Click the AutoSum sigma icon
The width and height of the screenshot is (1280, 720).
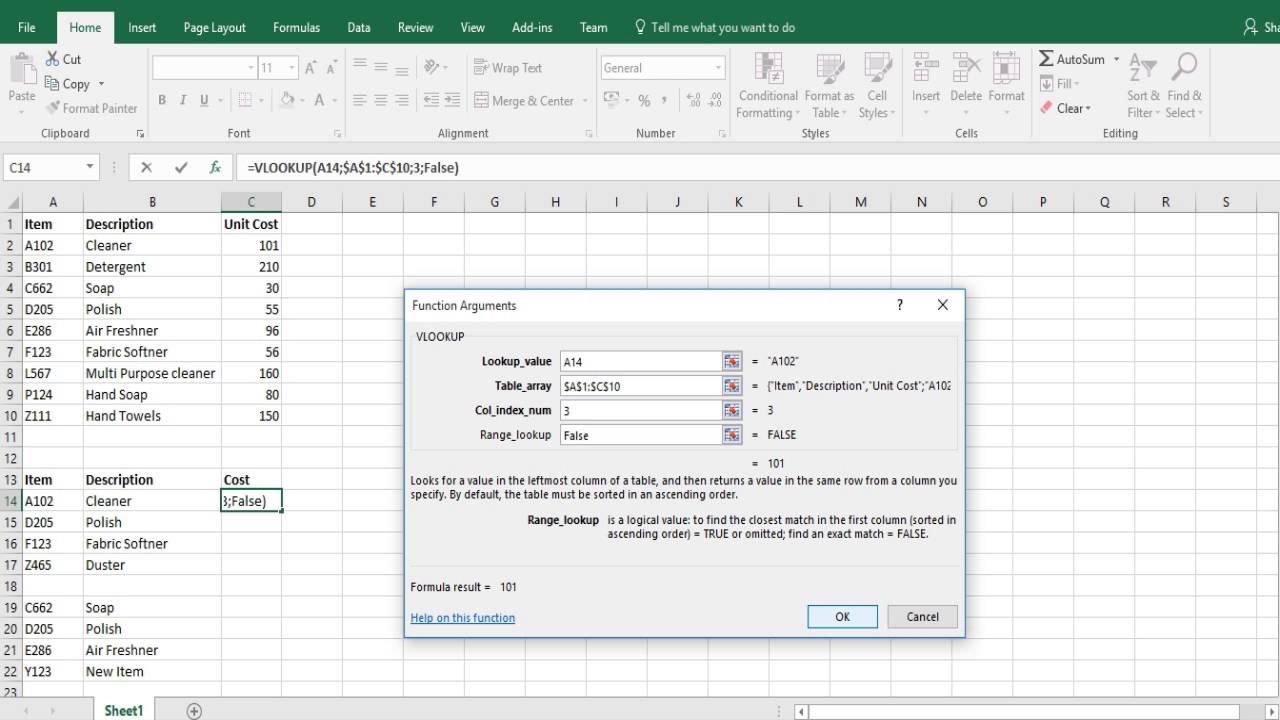coord(1046,59)
